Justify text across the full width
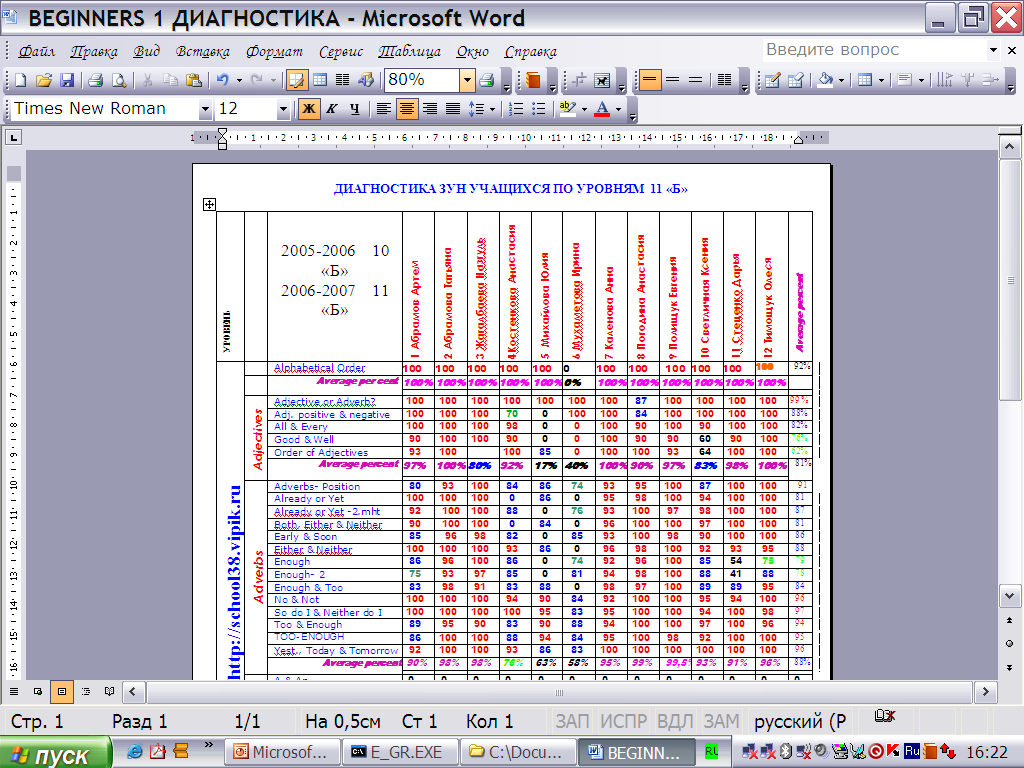The image size is (1024, 768). [453, 109]
